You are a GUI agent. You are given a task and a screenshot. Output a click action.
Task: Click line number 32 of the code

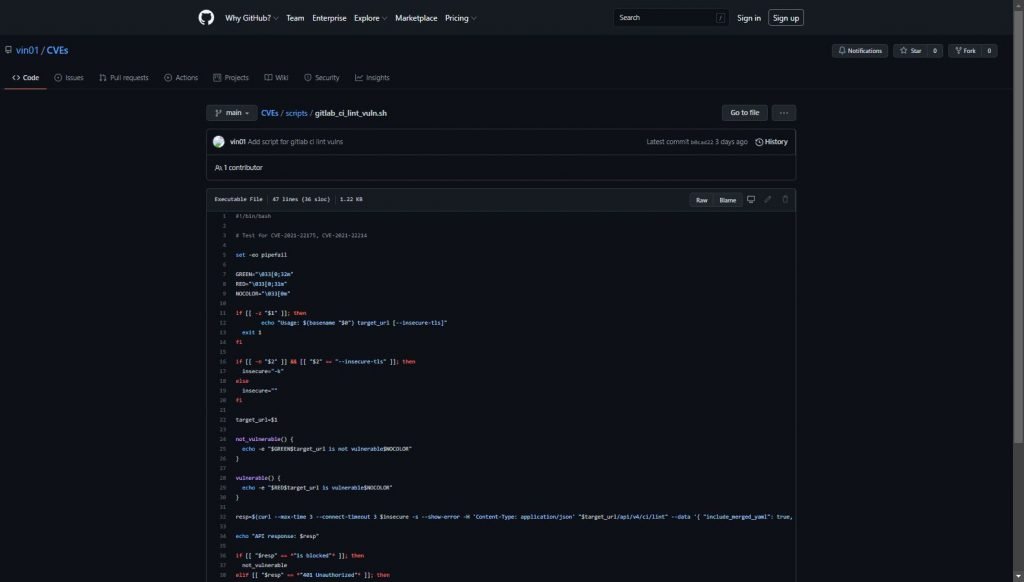pos(223,517)
